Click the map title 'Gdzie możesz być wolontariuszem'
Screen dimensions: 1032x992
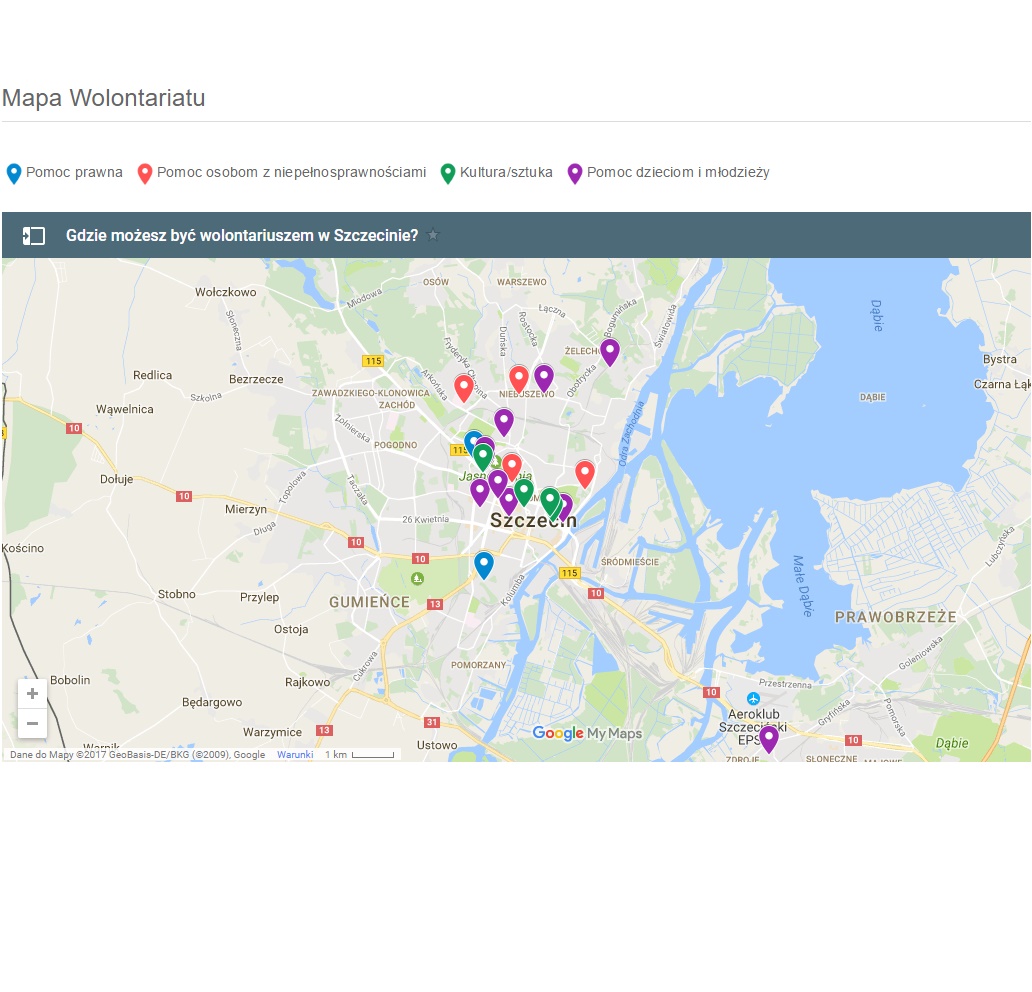click(242, 235)
